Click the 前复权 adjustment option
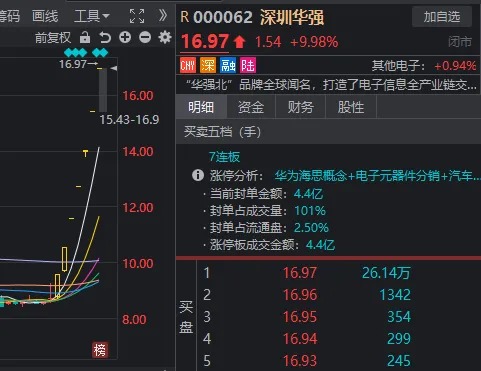481x371 pixels. pos(53,38)
